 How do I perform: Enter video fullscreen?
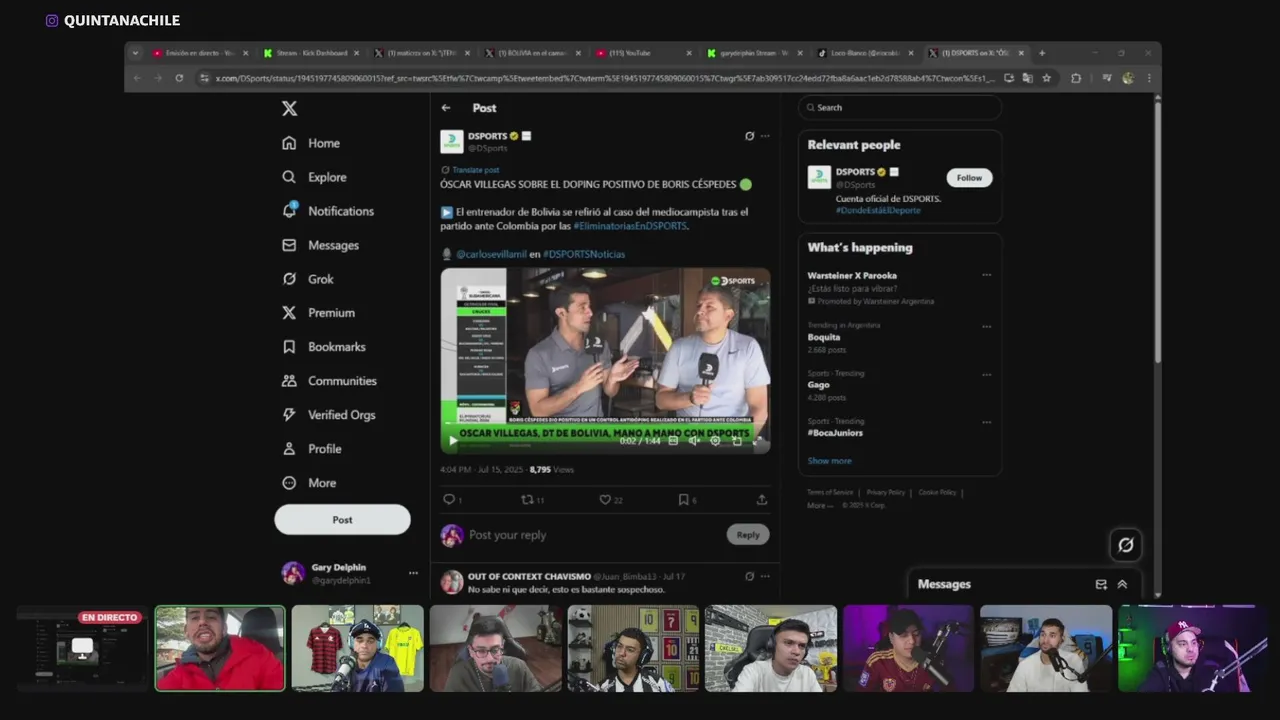[x=757, y=440]
